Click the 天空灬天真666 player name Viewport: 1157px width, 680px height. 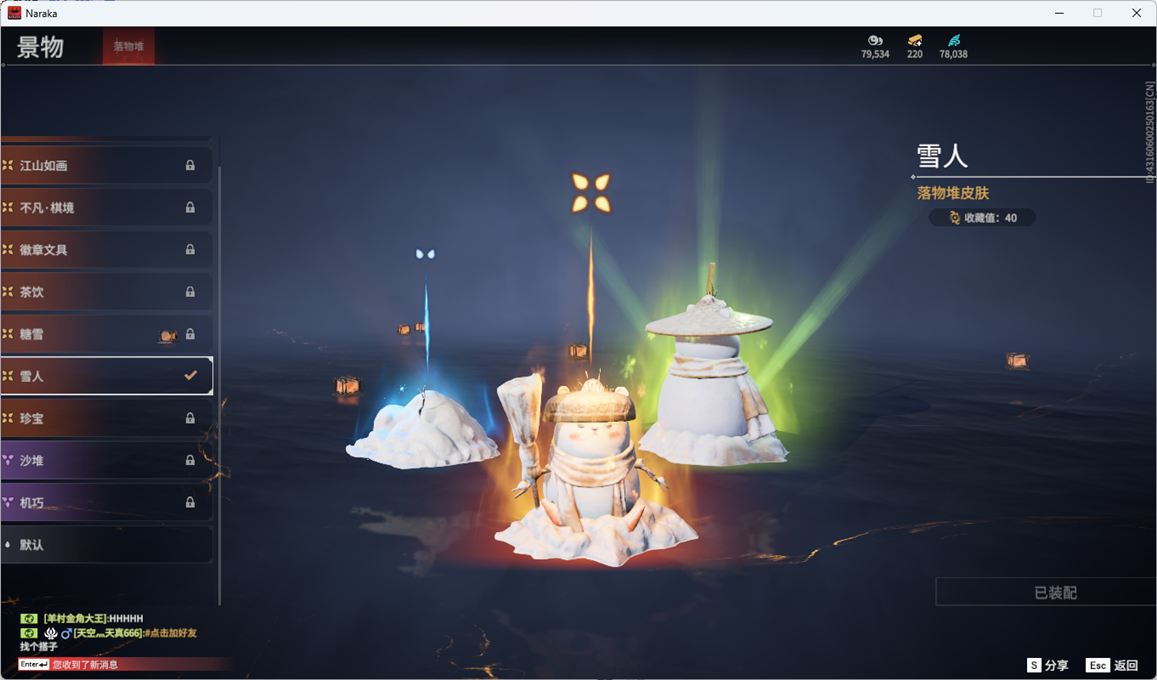point(108,633)
